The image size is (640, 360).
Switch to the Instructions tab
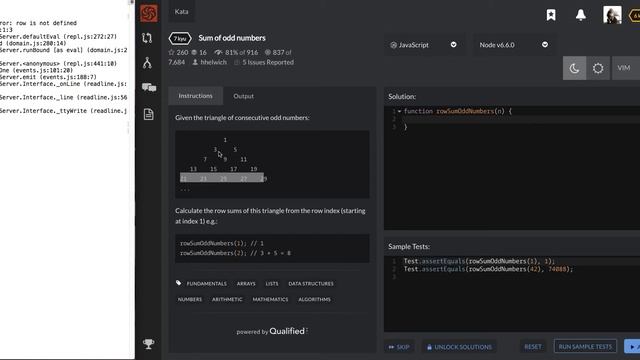(196, 96)
